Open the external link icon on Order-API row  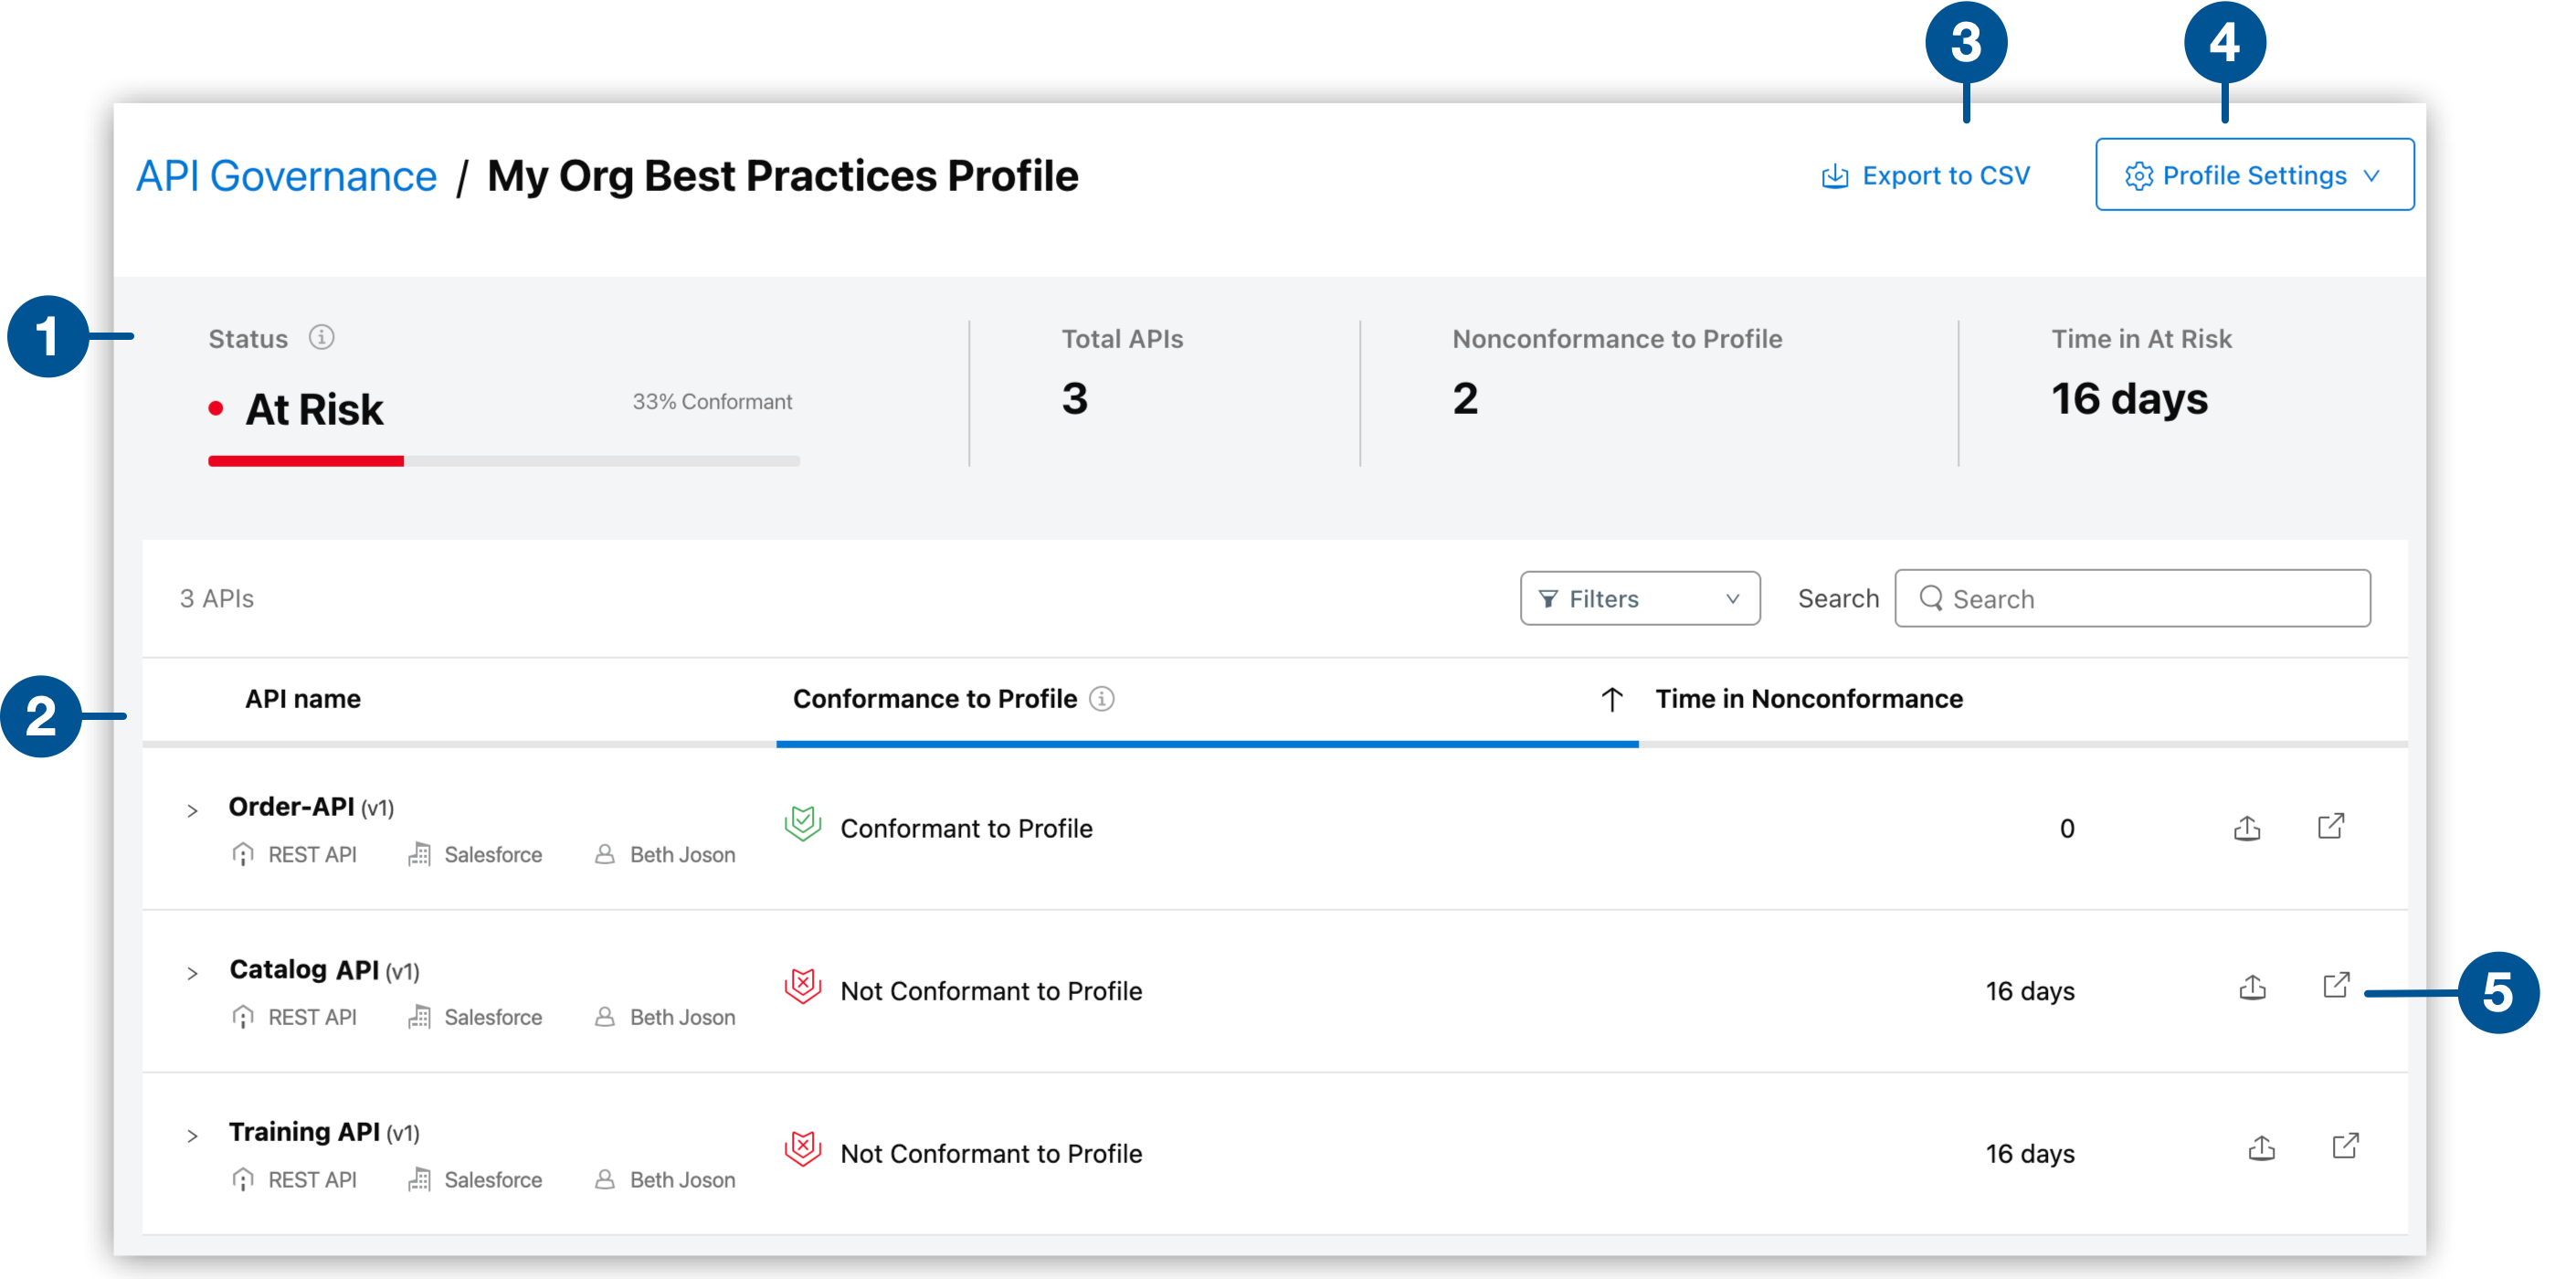pos(2331,827)
